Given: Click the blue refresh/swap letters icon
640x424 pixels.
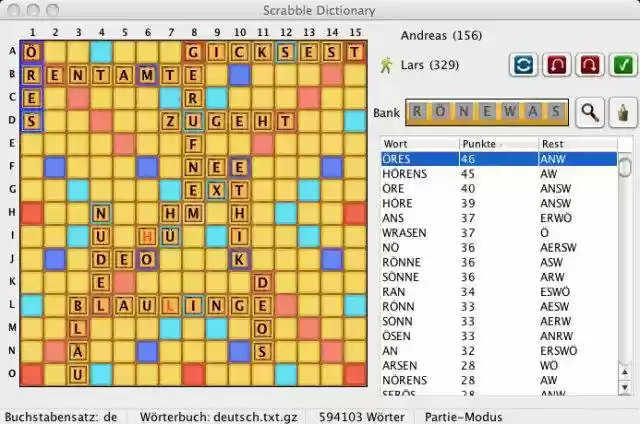Looking at the screenshot, I should tap(524, 64).
